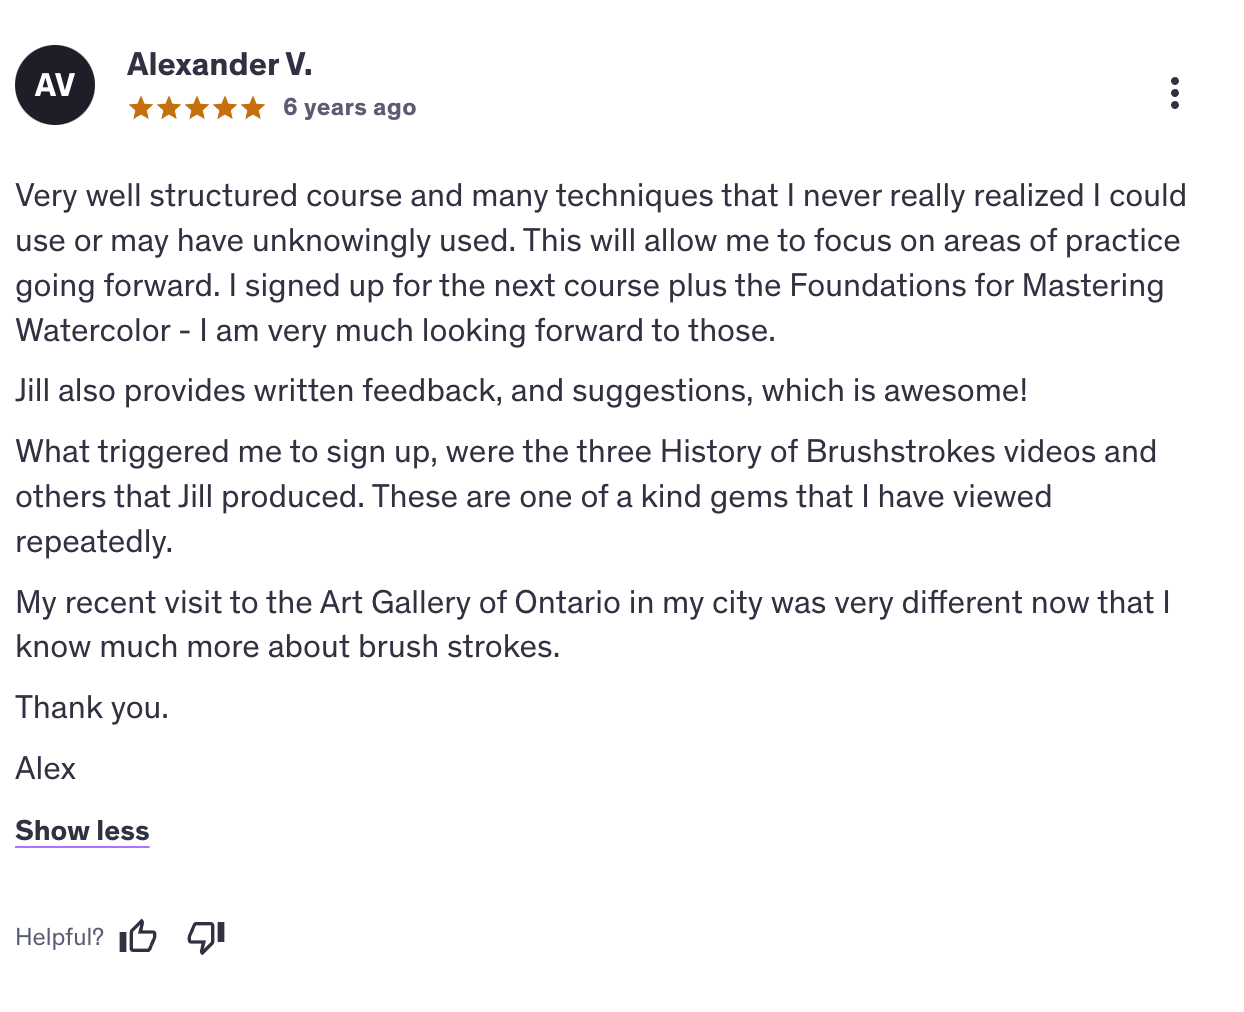Viewport: 1244px width, 1012px height.
Task: Click the third star in the rating
Action: pos(197,108)
